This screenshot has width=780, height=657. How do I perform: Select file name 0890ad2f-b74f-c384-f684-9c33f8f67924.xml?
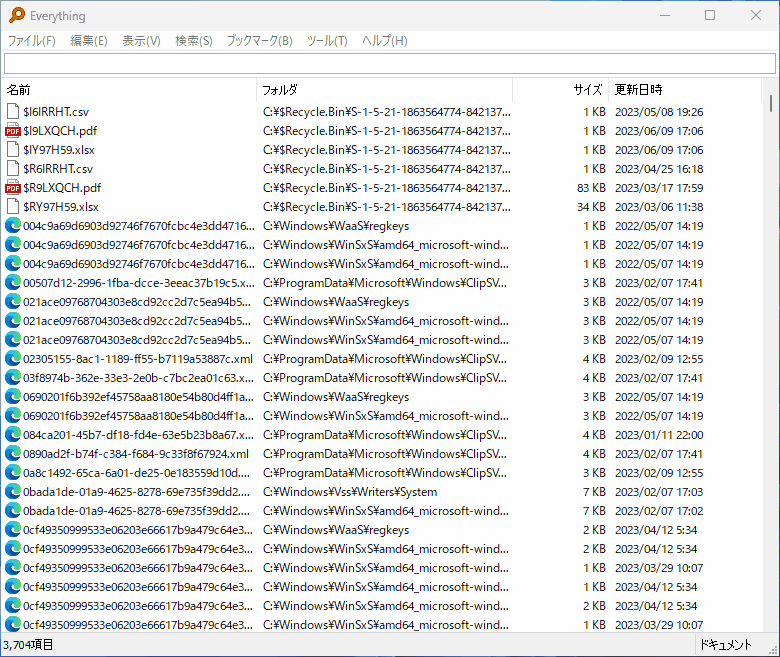pos(136,454)
